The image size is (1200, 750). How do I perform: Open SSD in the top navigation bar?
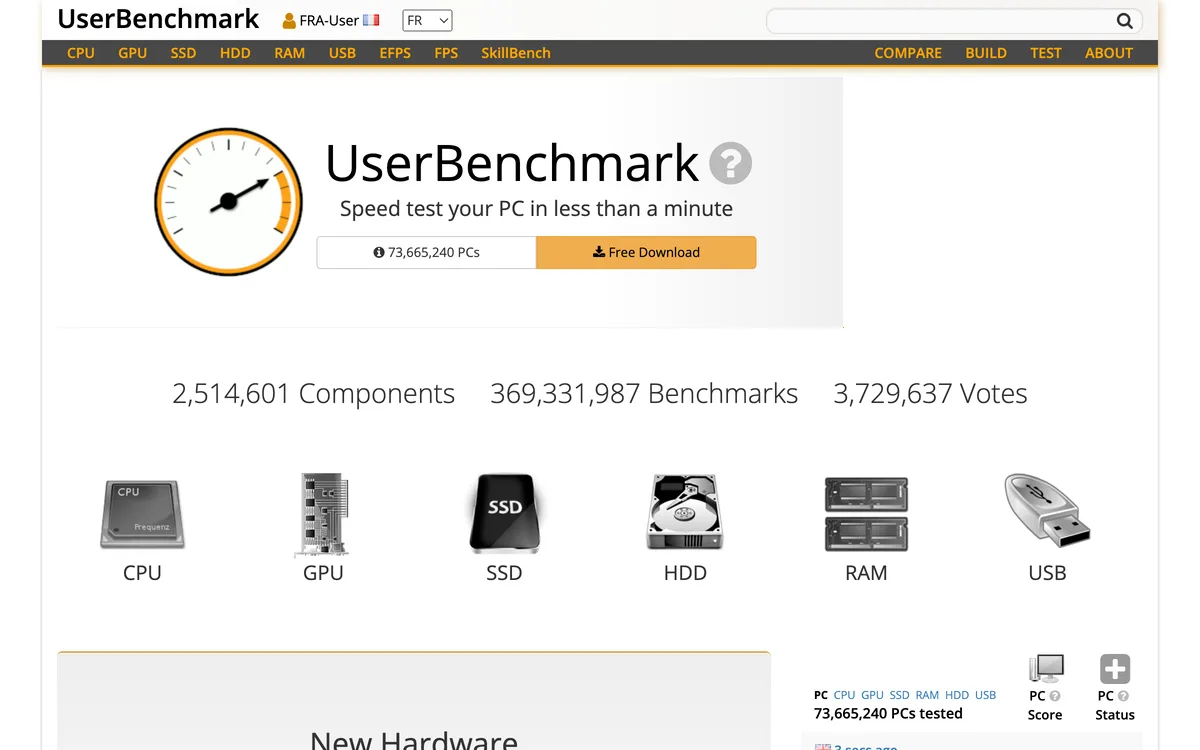tap(184, 53)
